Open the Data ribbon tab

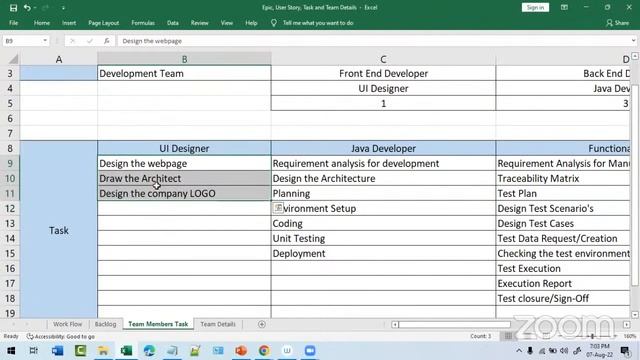(x=173, y=23)
